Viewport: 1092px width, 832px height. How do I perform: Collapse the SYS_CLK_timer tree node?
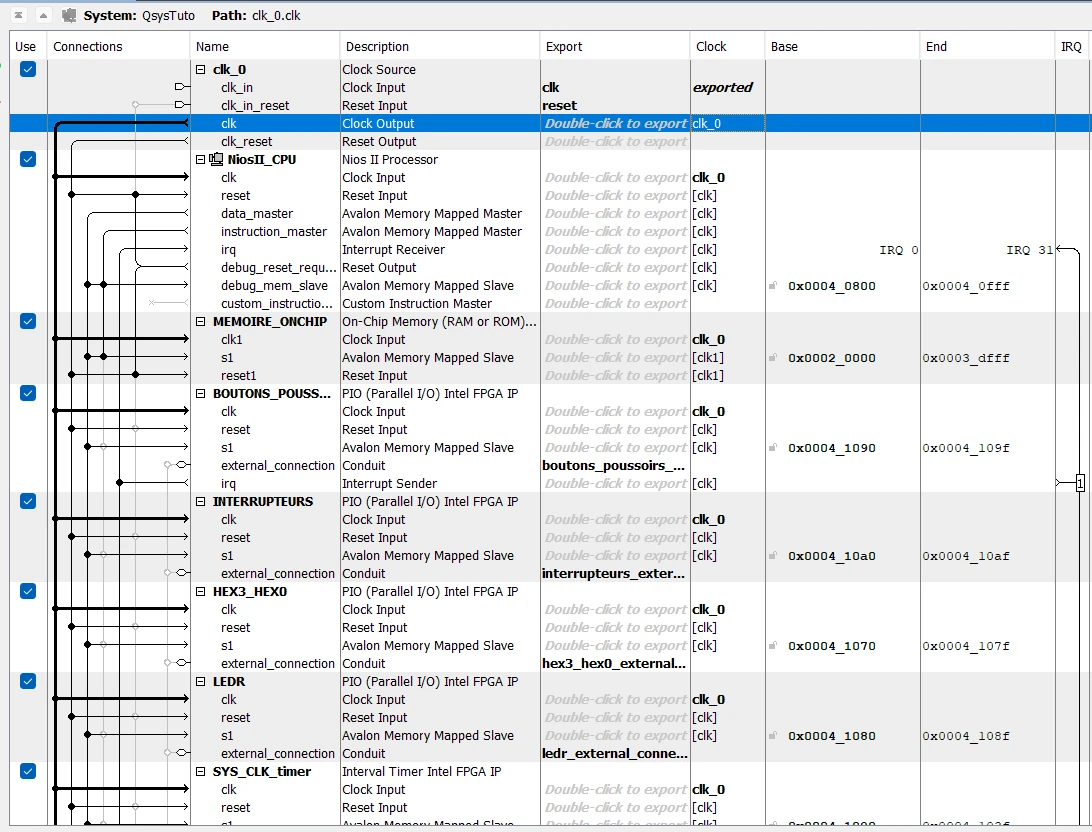[201, 771]
